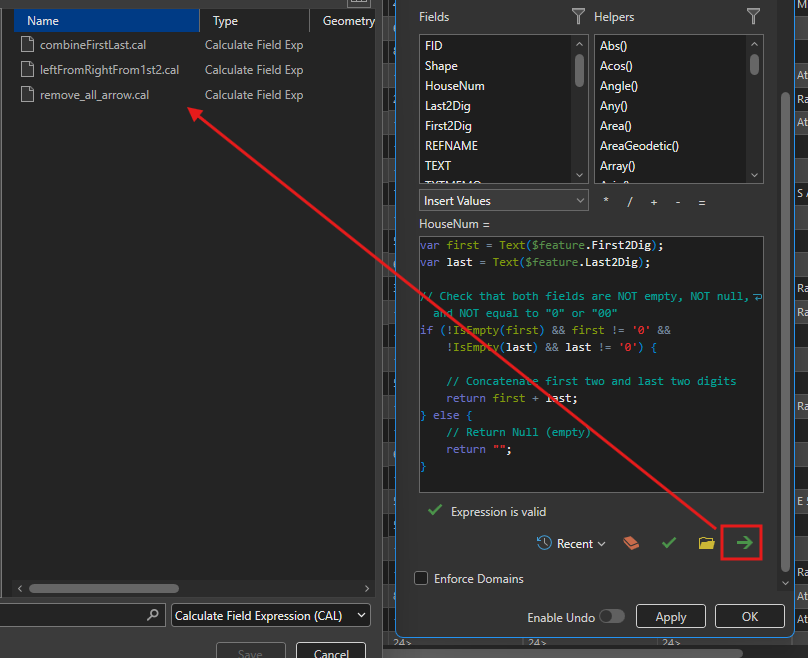The width and height of the screenshot is (808, 658).
Task: Select leftFromRightFrom1st2.cal file
Action: point(109,70)
